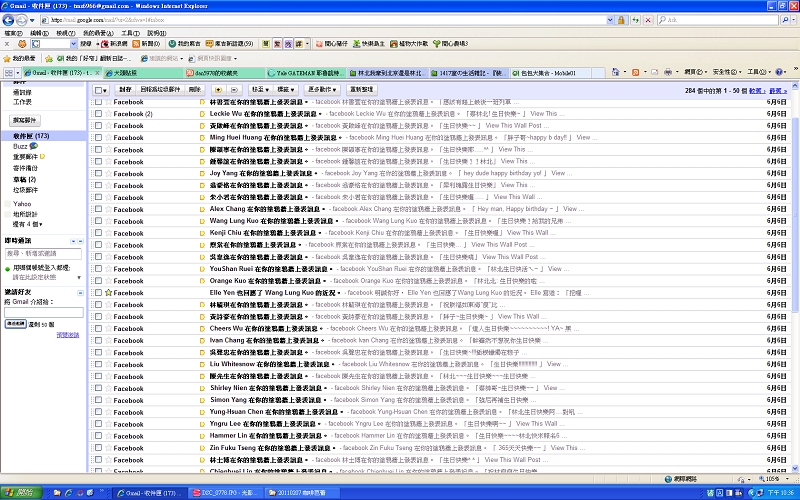Open the select-all checkbox dropdown in Gmail toolbar
800x500 pixels.
pyautogui.click(x=101, y=90)
